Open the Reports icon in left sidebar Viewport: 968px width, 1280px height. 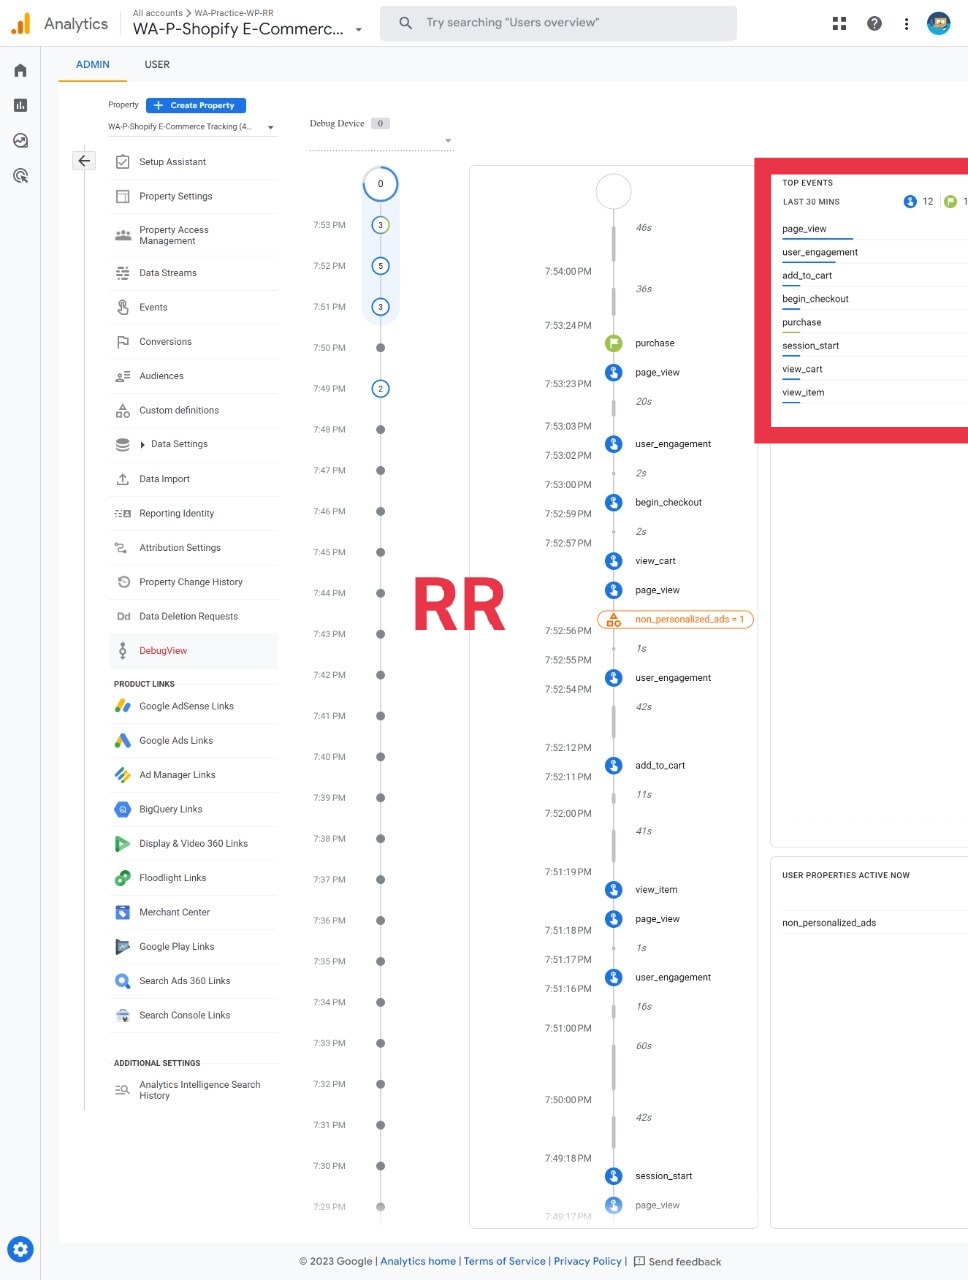20,106
